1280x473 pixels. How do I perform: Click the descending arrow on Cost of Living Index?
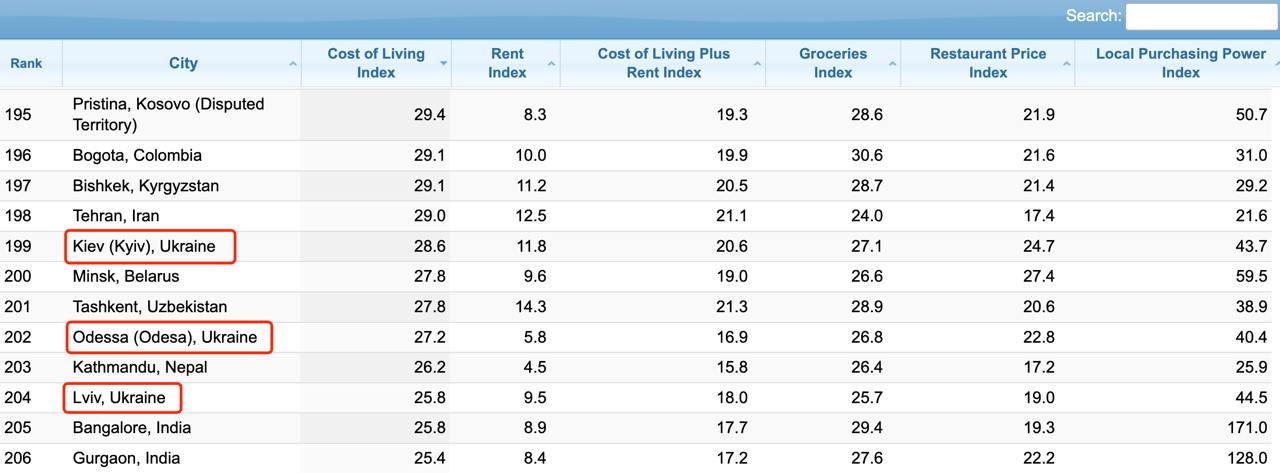pyautogui.click(x=443, y=64)
